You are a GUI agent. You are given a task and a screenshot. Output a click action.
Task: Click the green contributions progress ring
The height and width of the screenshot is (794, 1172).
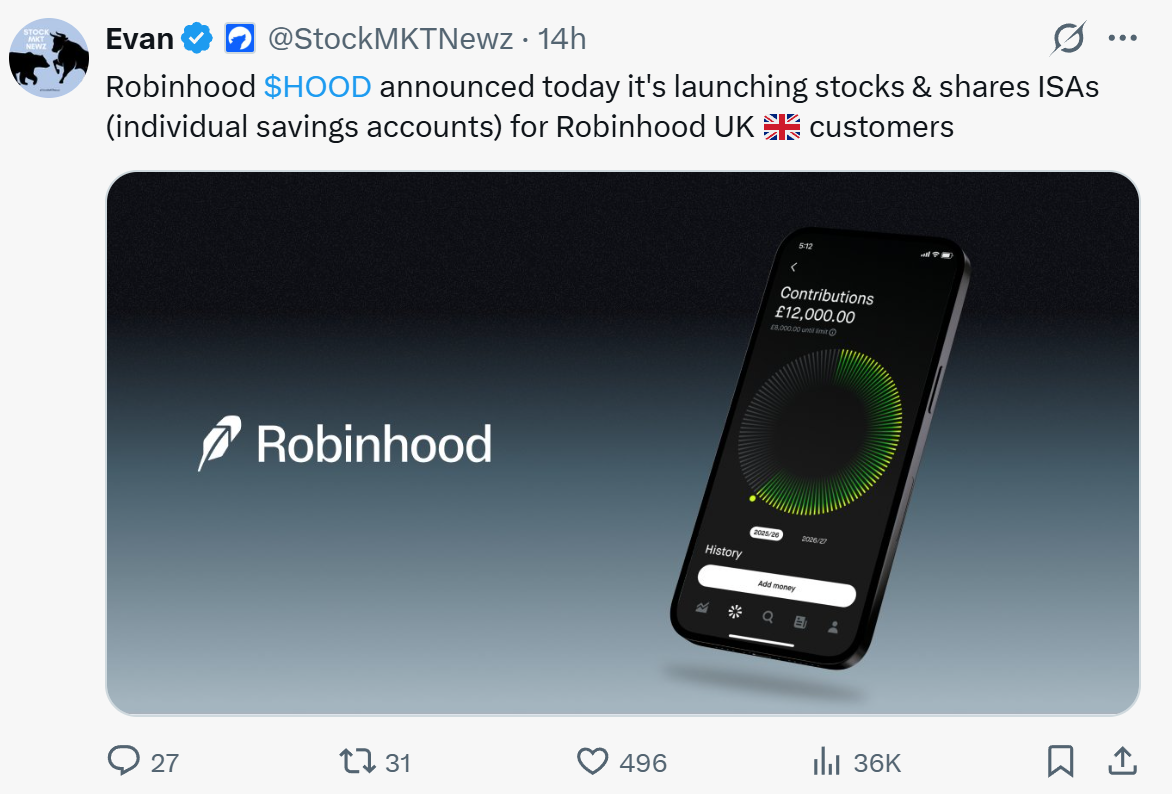(x=820, y=432)
